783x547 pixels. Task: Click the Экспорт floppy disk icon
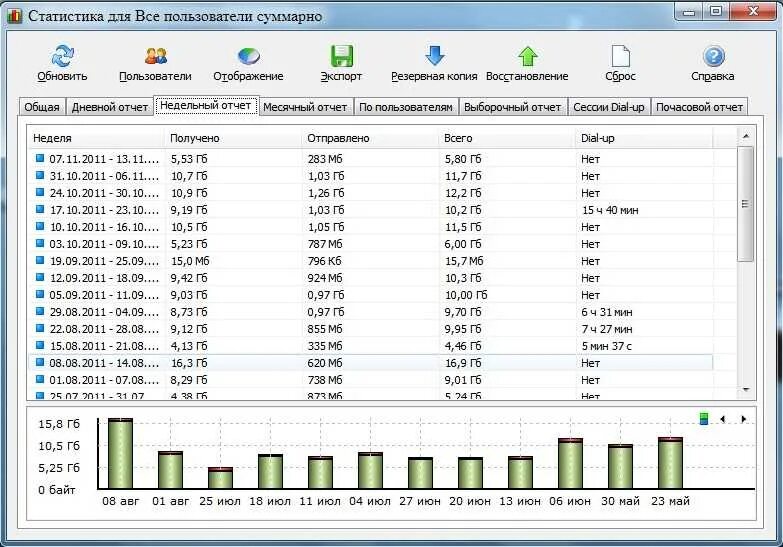[x=342, y=56]
